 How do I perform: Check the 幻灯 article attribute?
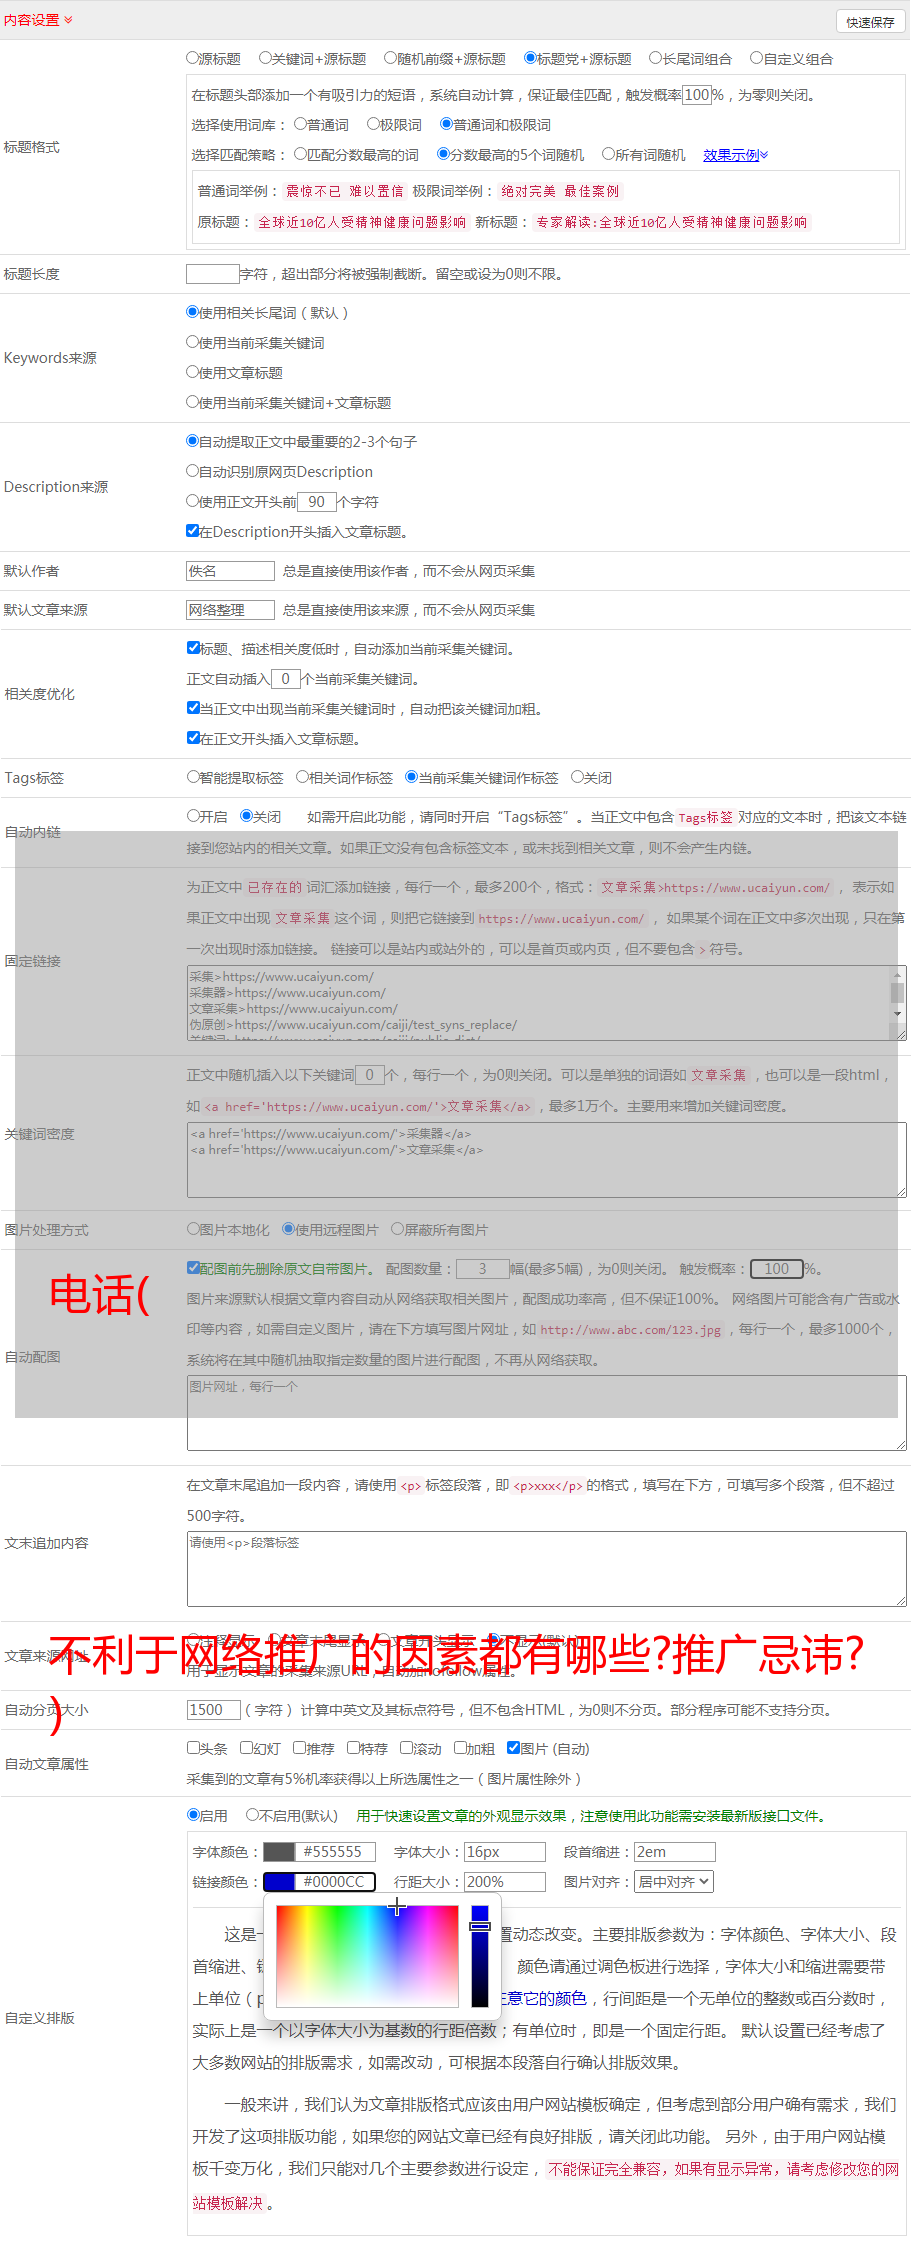pyautogui.click(x=246, y=1749)
